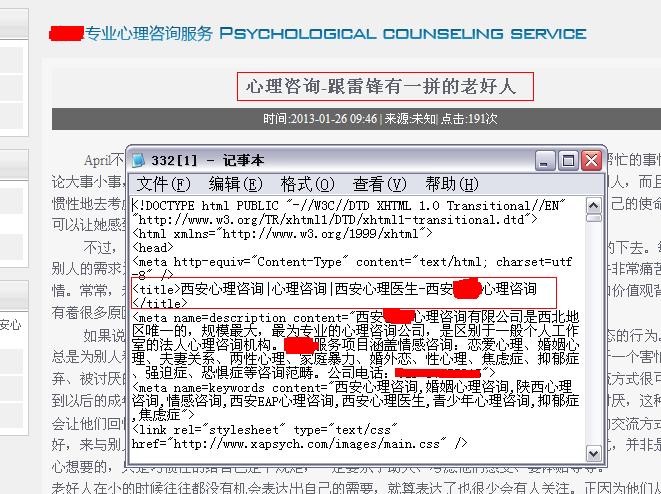
Task: Open the 编辑(E) menu
Action: [x=235, y=184]
